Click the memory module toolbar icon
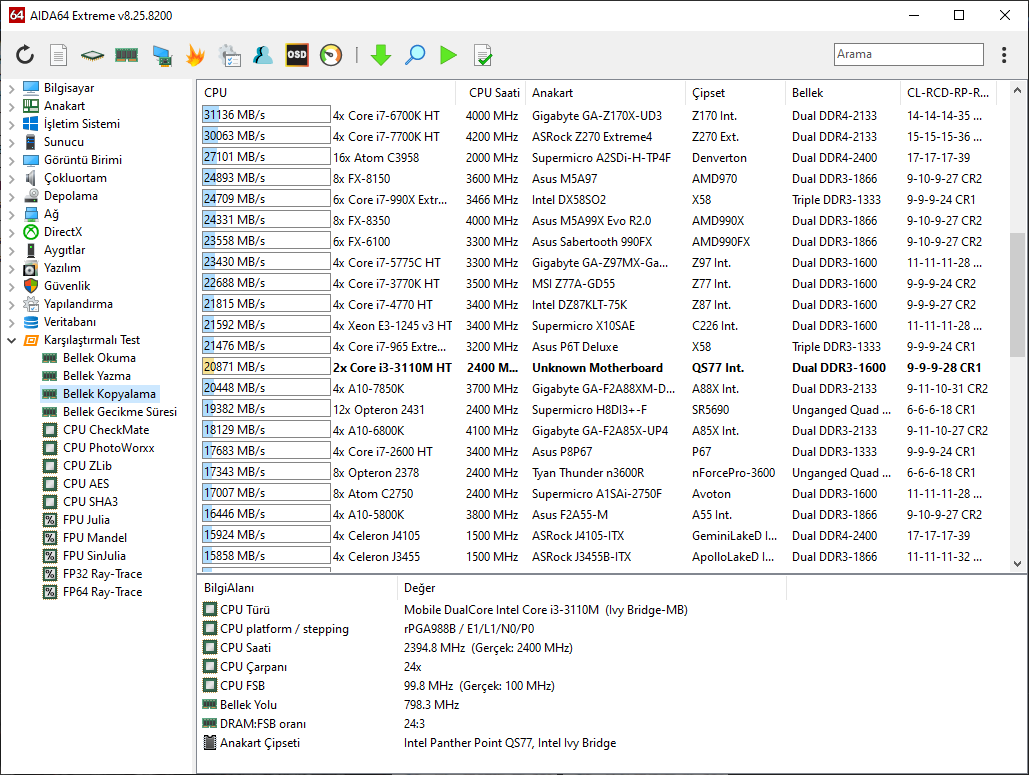Screen dimensions: 1029x775 click(x=127, y=55)
